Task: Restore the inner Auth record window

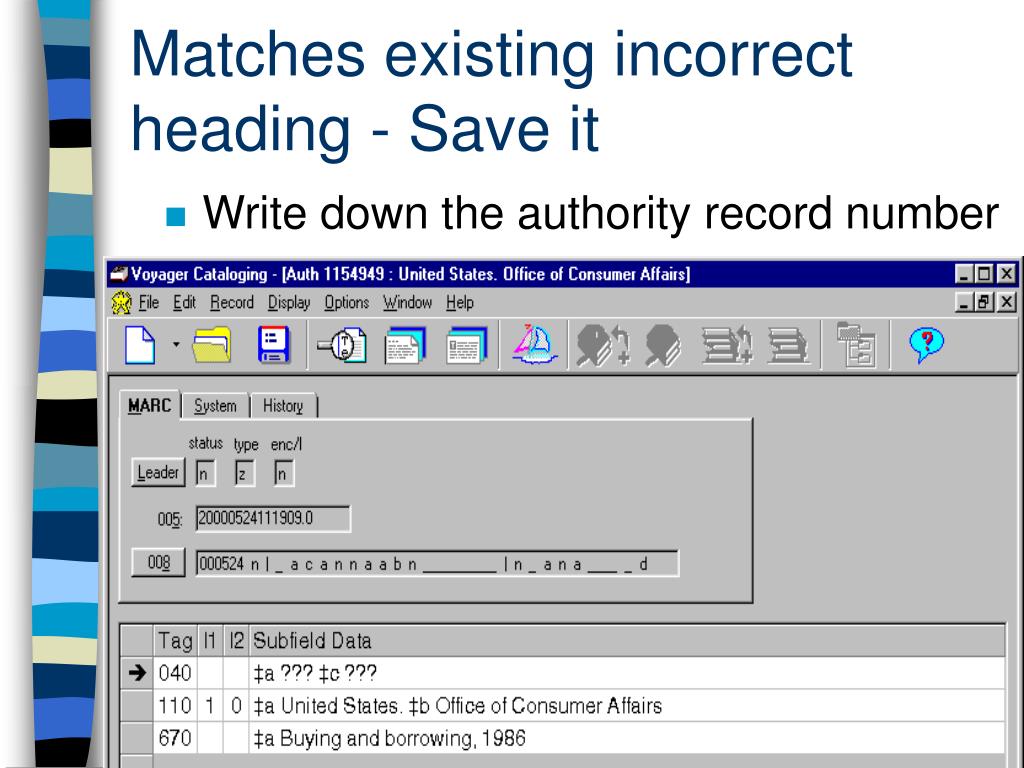Action: click(x=986, y=302)
